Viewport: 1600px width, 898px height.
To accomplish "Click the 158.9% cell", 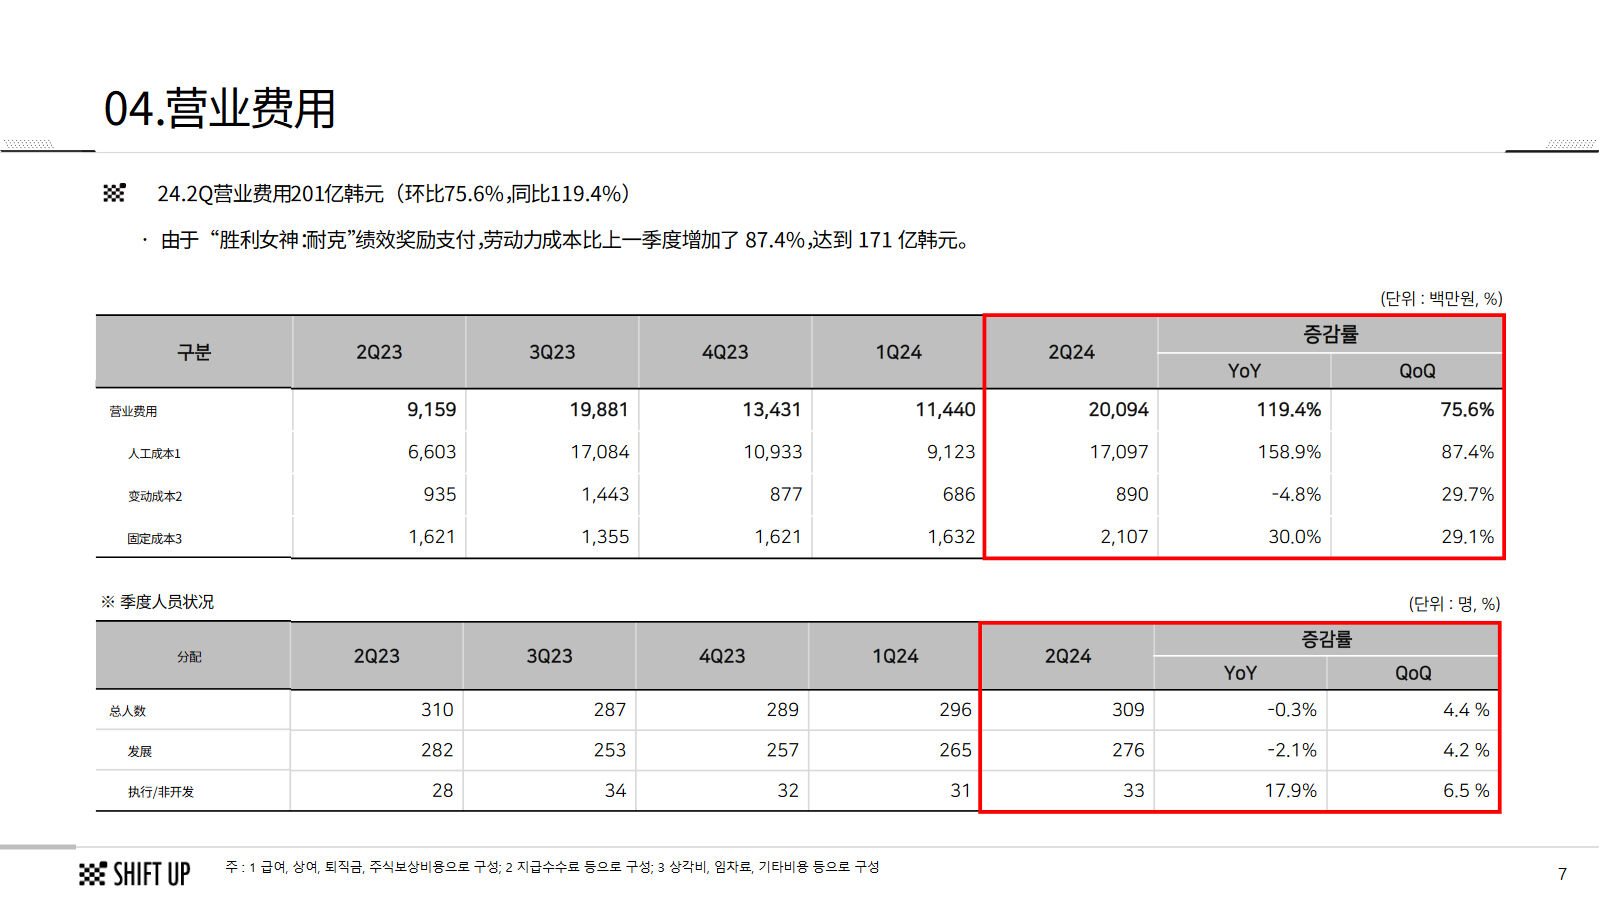I will (x=1289, y=452).
